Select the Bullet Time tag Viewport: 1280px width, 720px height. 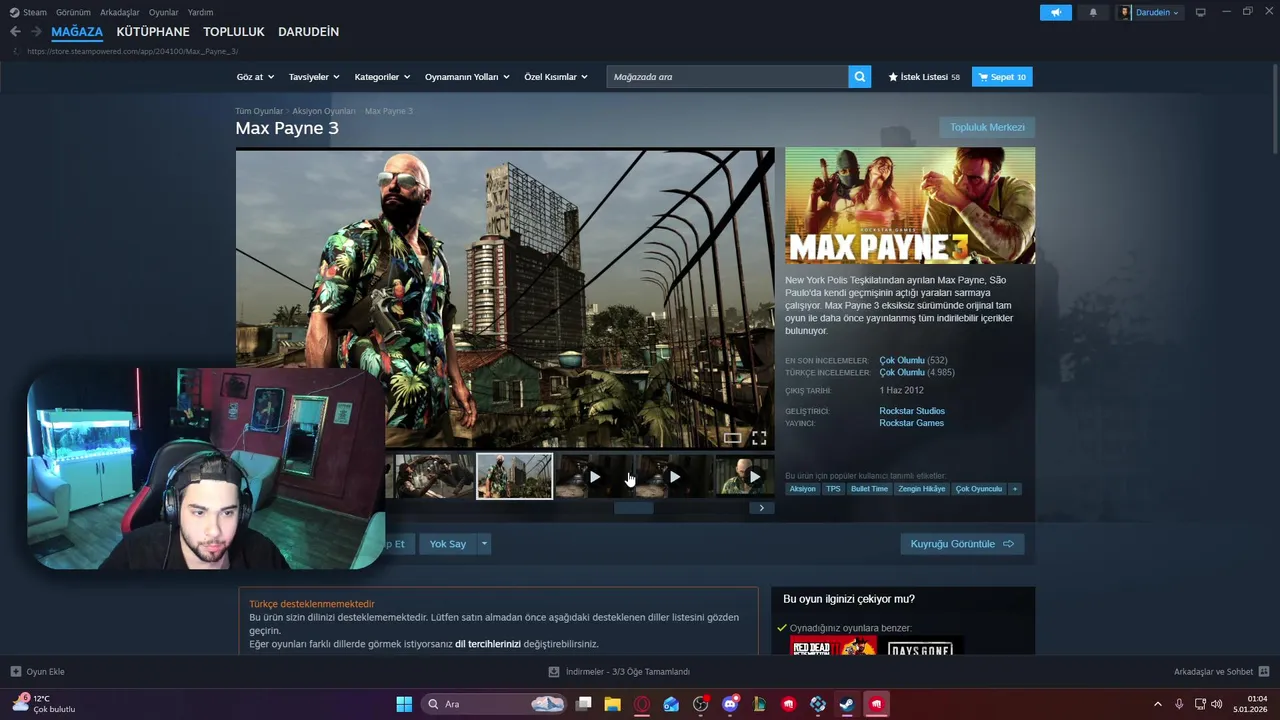(x=869, y=489)
